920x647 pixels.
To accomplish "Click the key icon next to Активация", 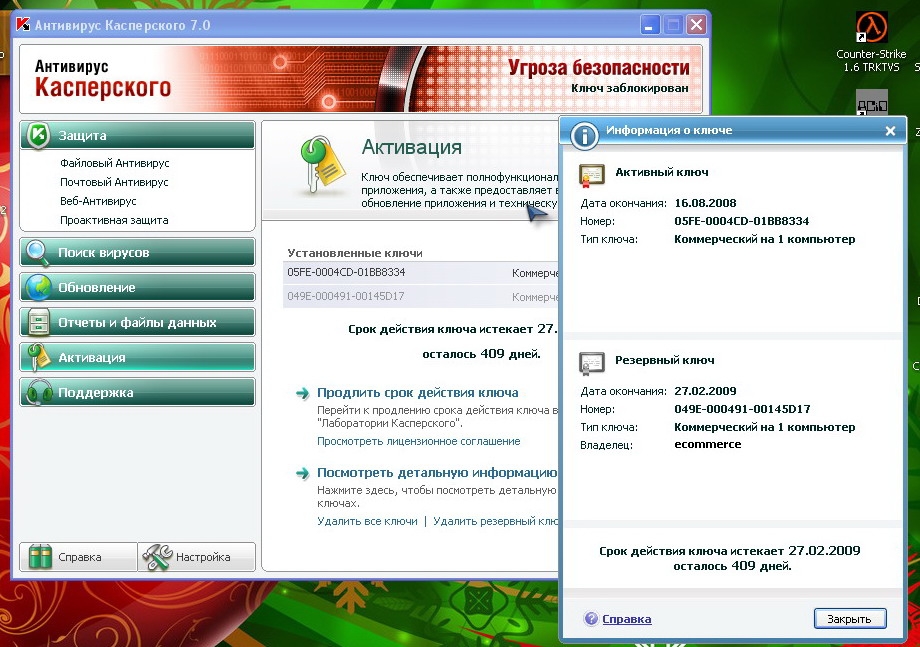I will [38, 358].
